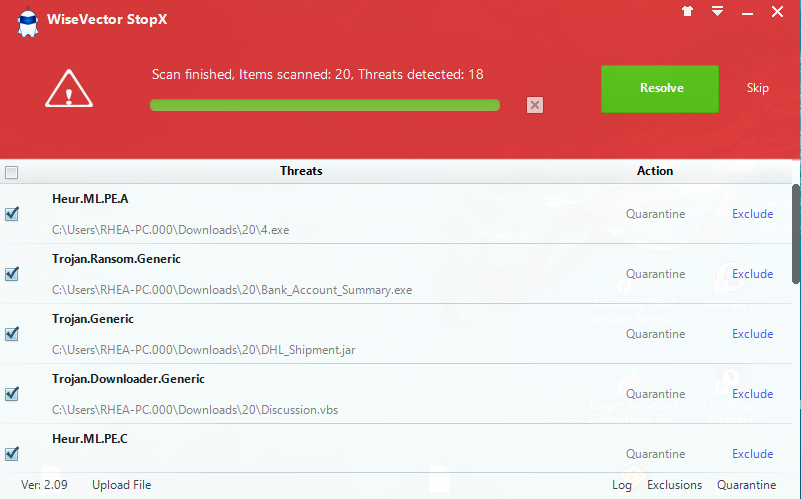Open the Quarantine manager in footer
801x499 pixels.
tap(746, 485)
